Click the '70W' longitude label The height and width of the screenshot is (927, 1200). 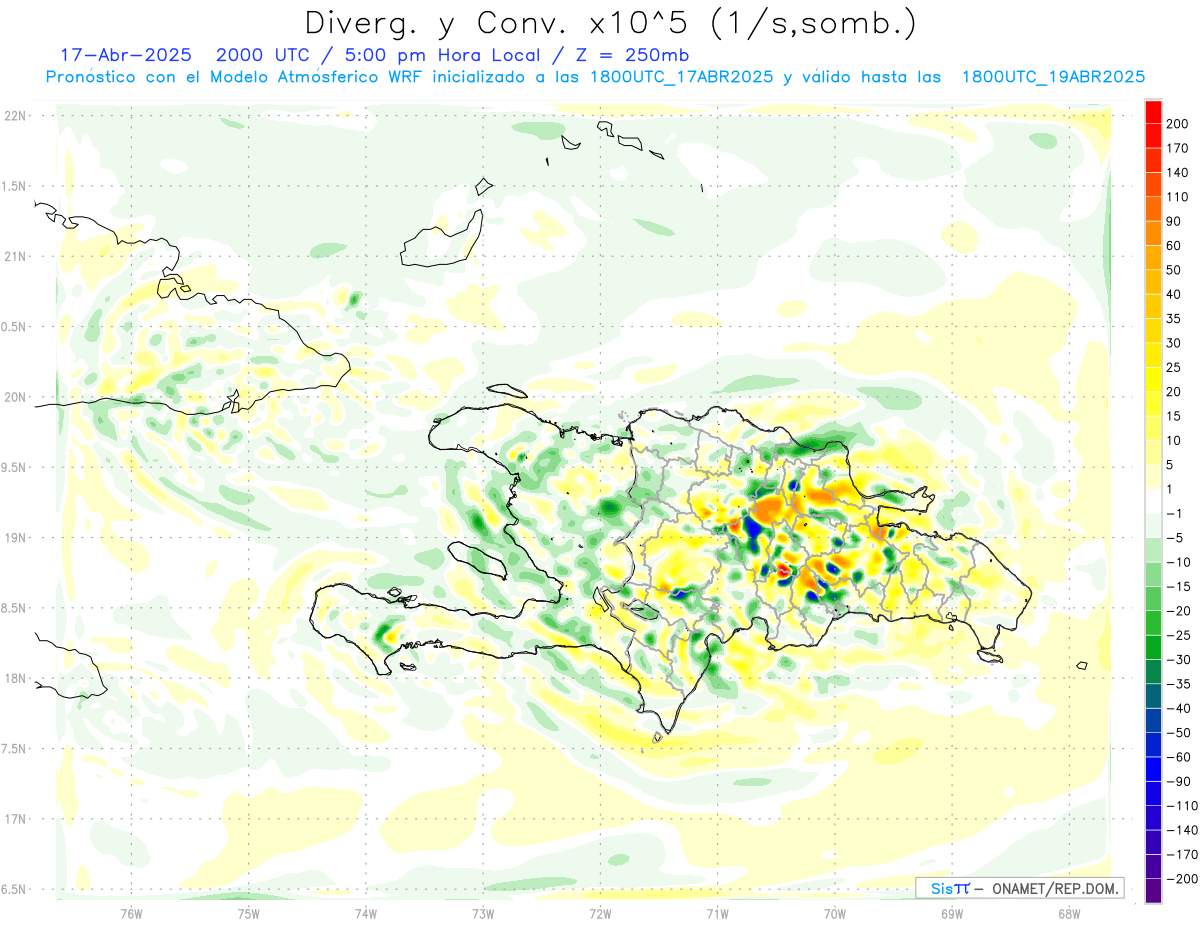tap(834, 915)
